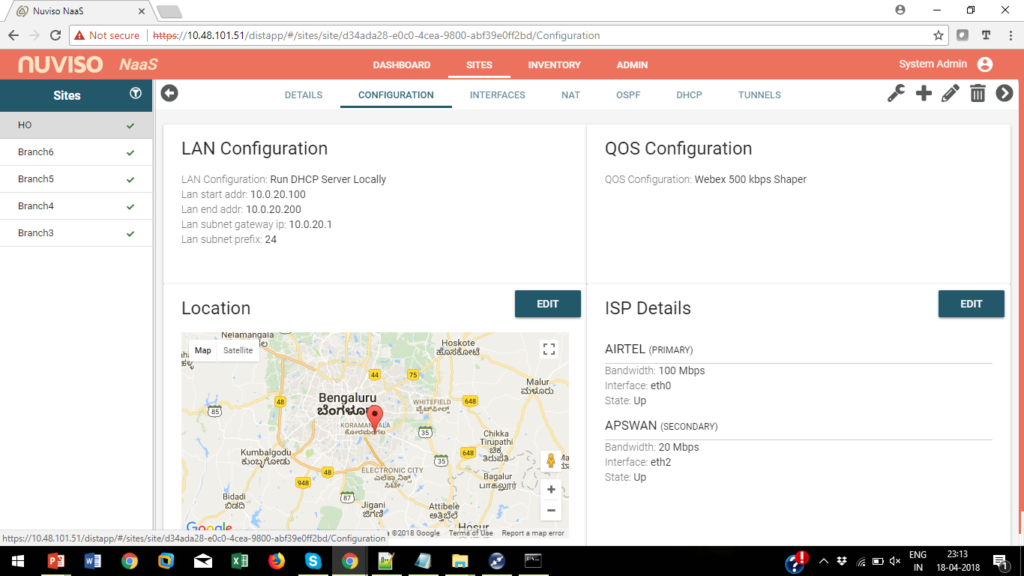Image resolution: width=1024 pixels, height=576 pixels.
Task: Switch to the DHCP tab
Action: (689, 95)
